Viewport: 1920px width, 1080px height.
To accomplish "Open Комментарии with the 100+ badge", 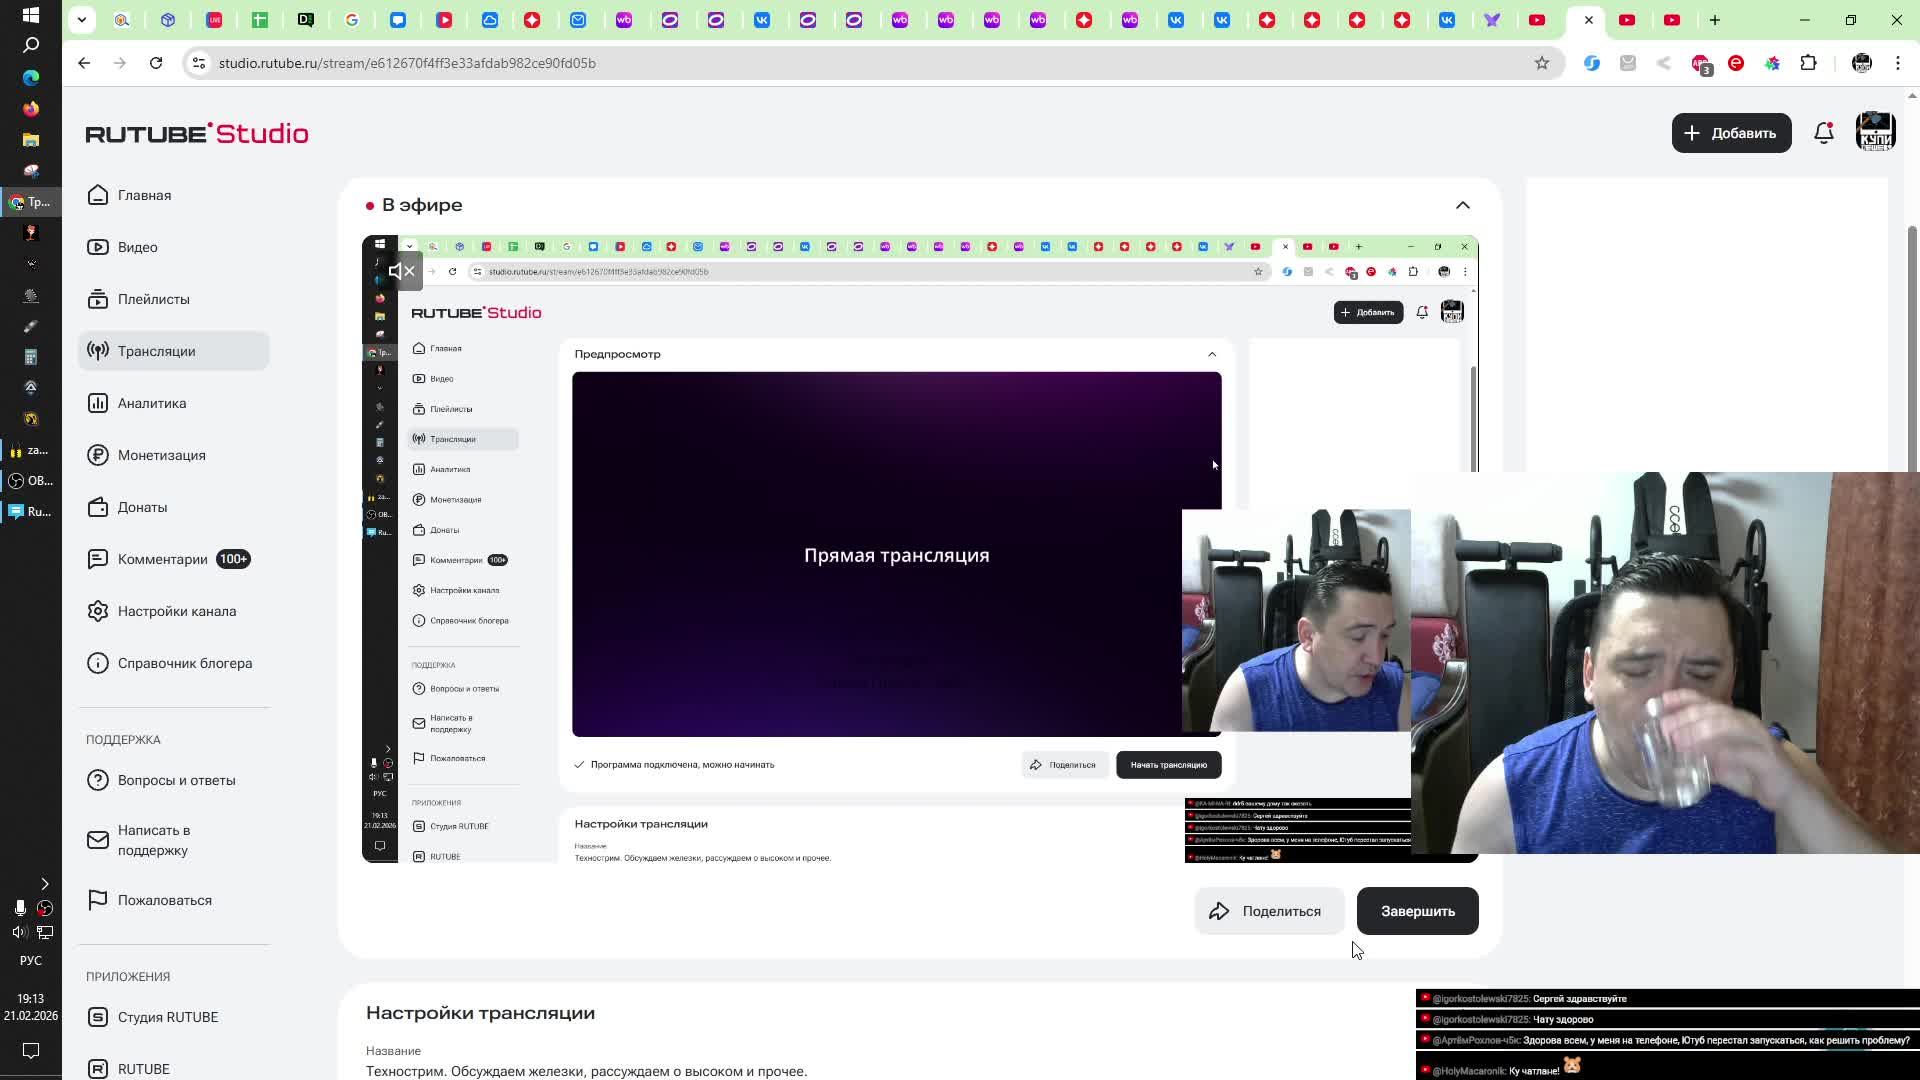I will pyautogui.click(x=163, y=559).
